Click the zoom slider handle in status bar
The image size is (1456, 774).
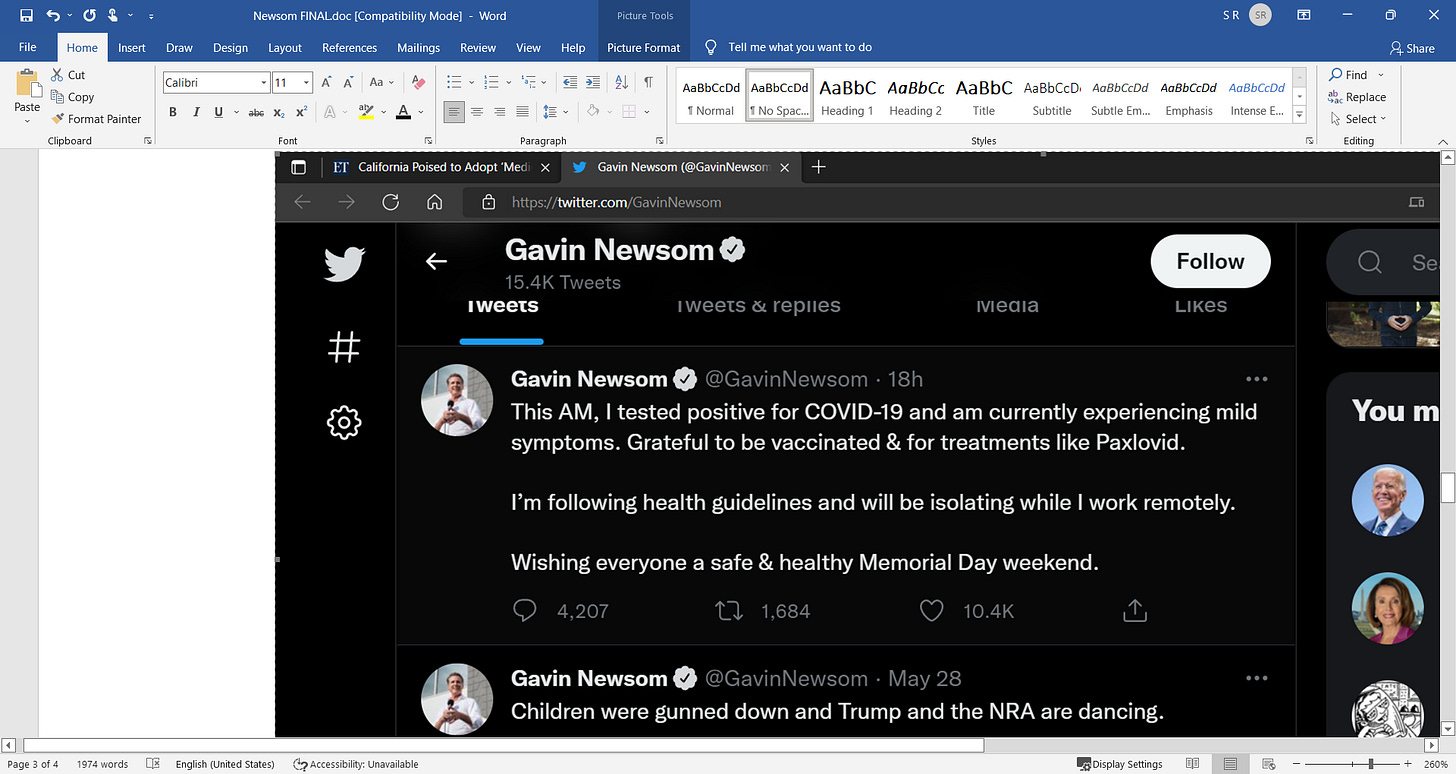point(1371,764)
